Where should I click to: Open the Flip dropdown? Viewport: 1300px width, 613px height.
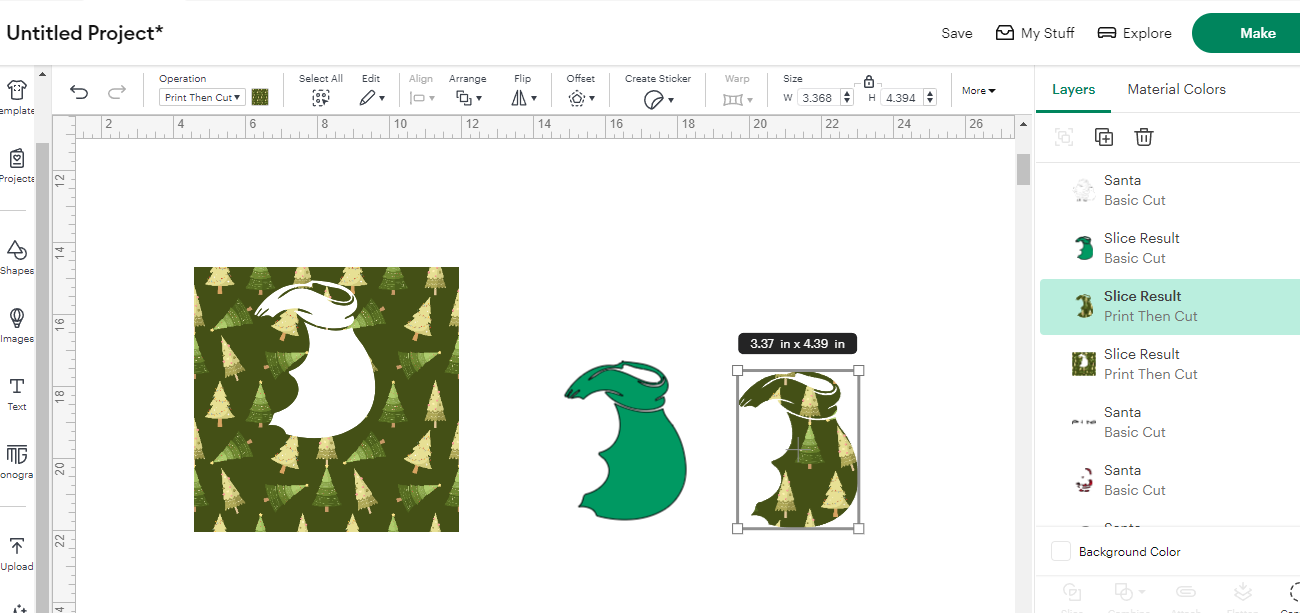523,98
